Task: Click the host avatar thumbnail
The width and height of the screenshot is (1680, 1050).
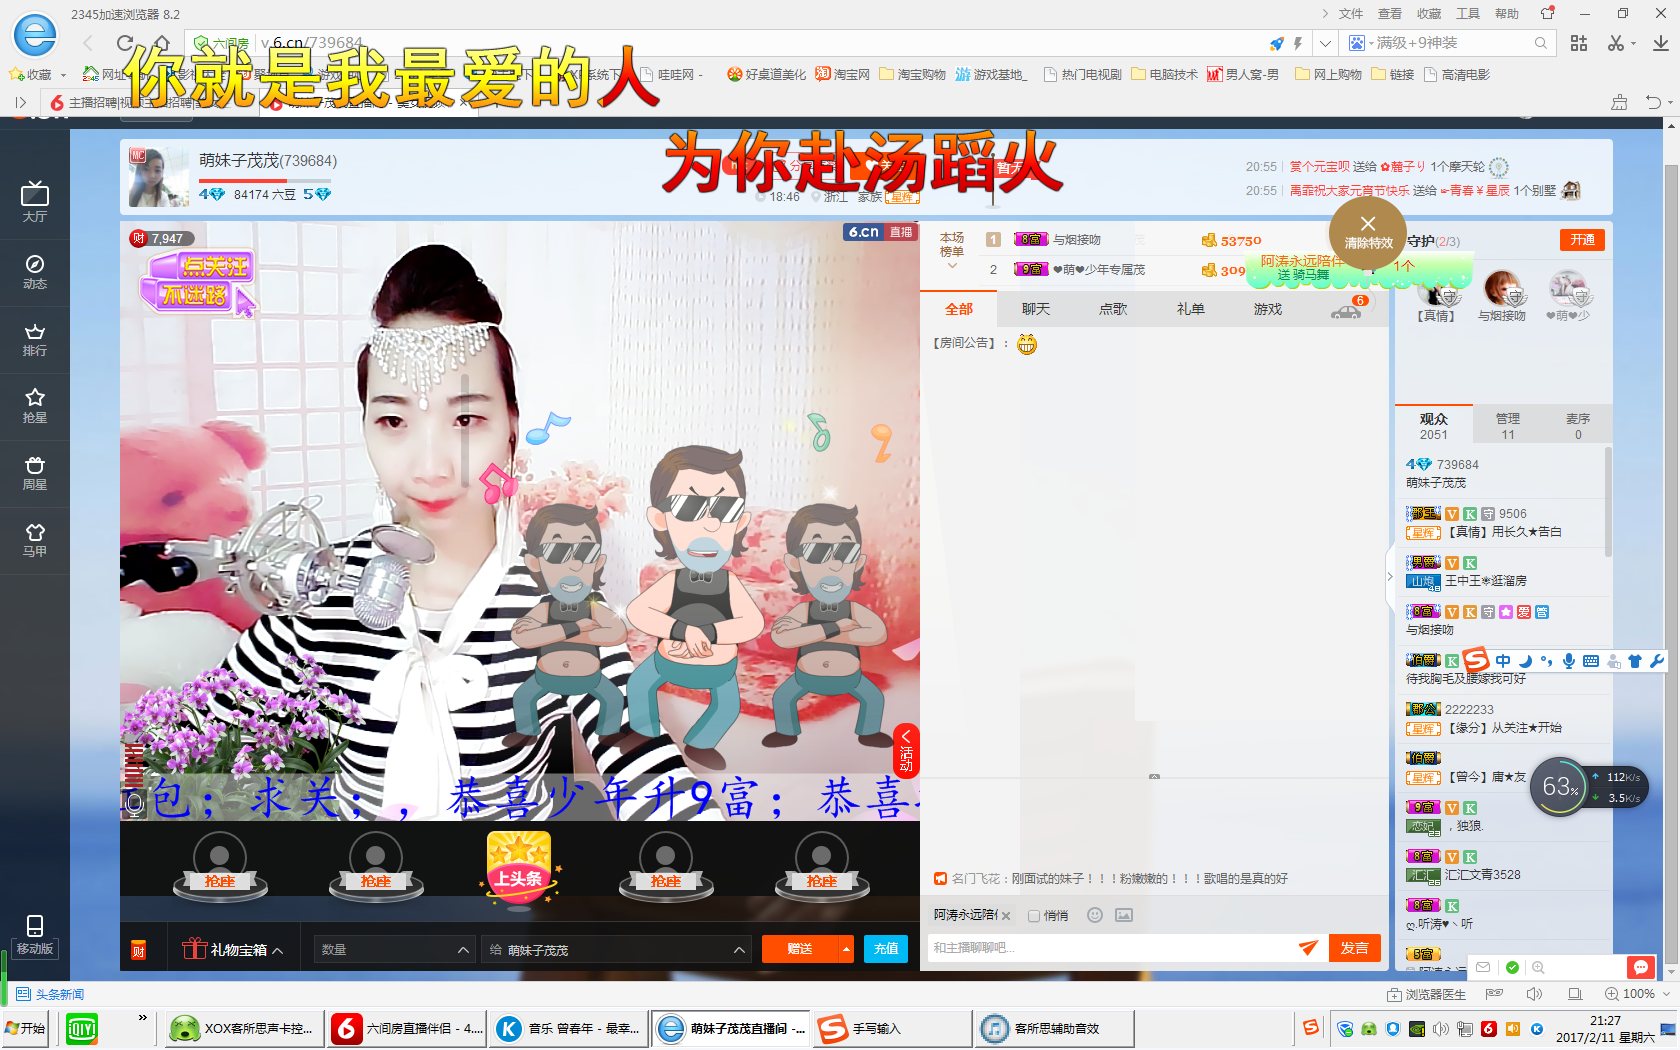Action: (158, 176)
